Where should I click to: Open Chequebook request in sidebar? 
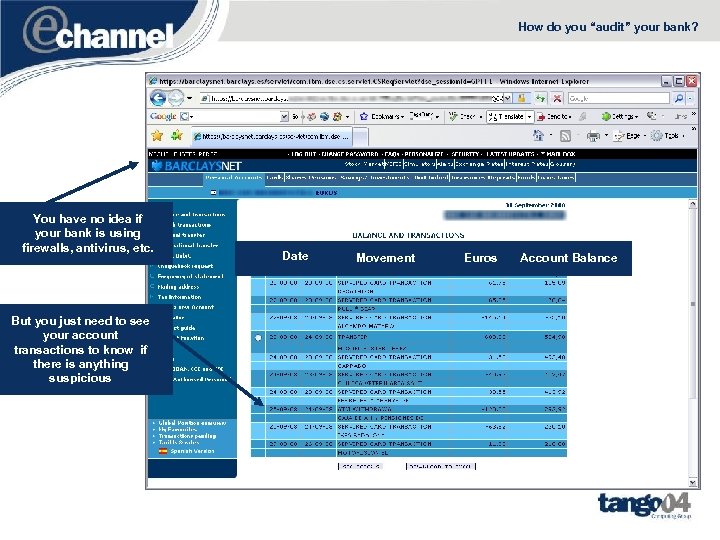point(185,266)
